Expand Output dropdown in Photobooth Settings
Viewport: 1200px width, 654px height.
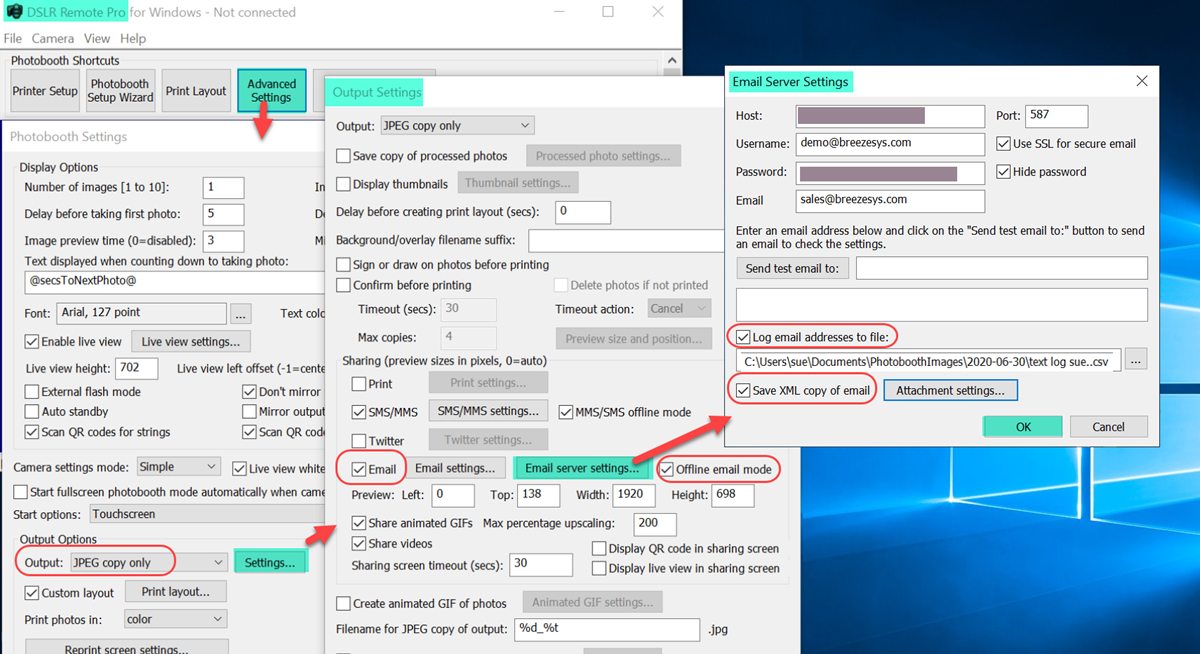148,562
